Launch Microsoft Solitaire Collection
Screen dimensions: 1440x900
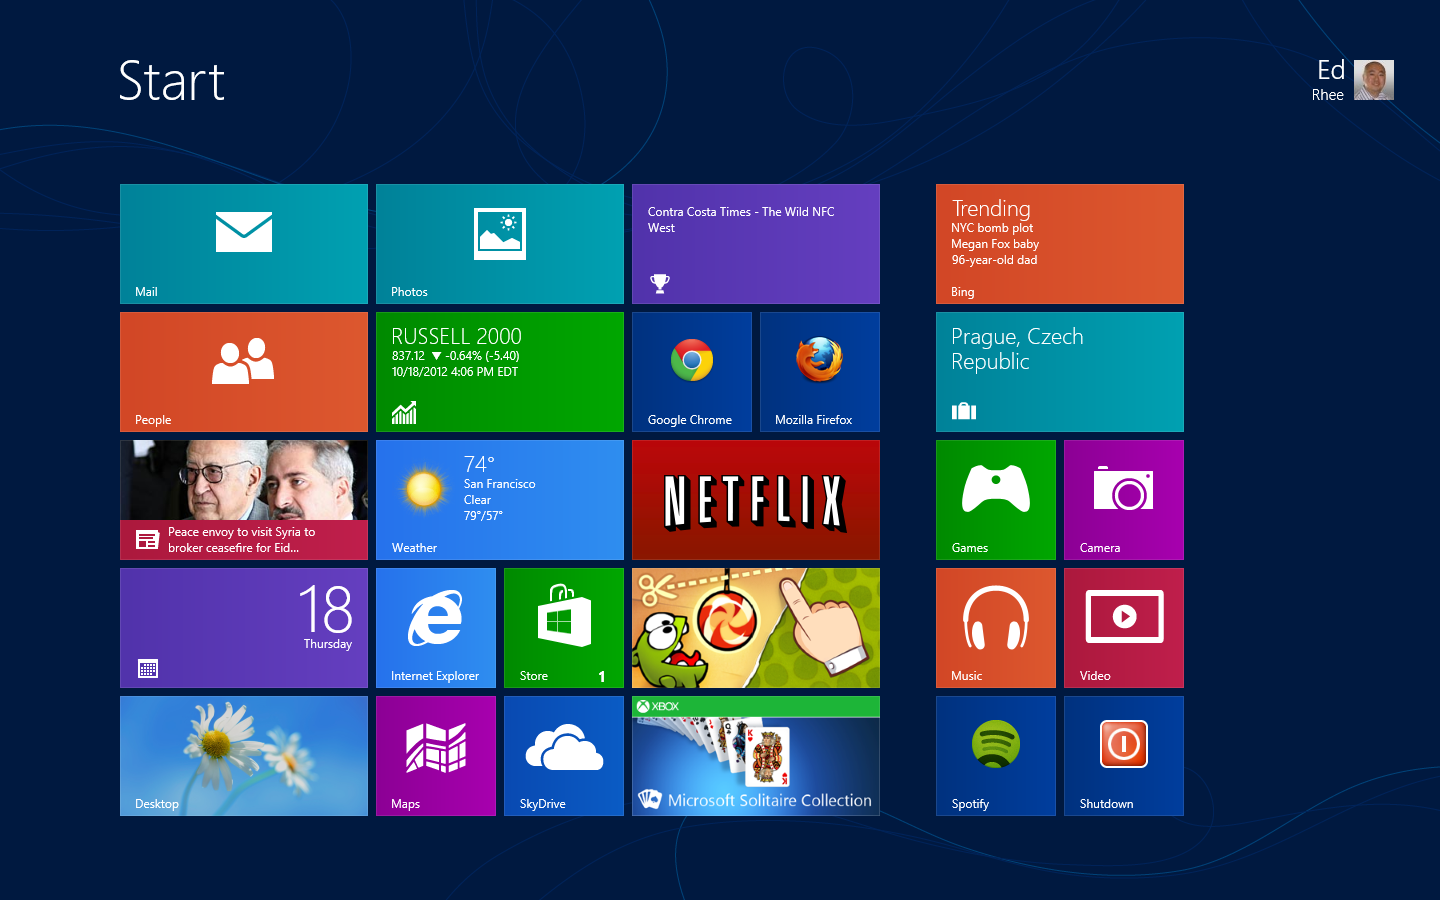point(756,756)
